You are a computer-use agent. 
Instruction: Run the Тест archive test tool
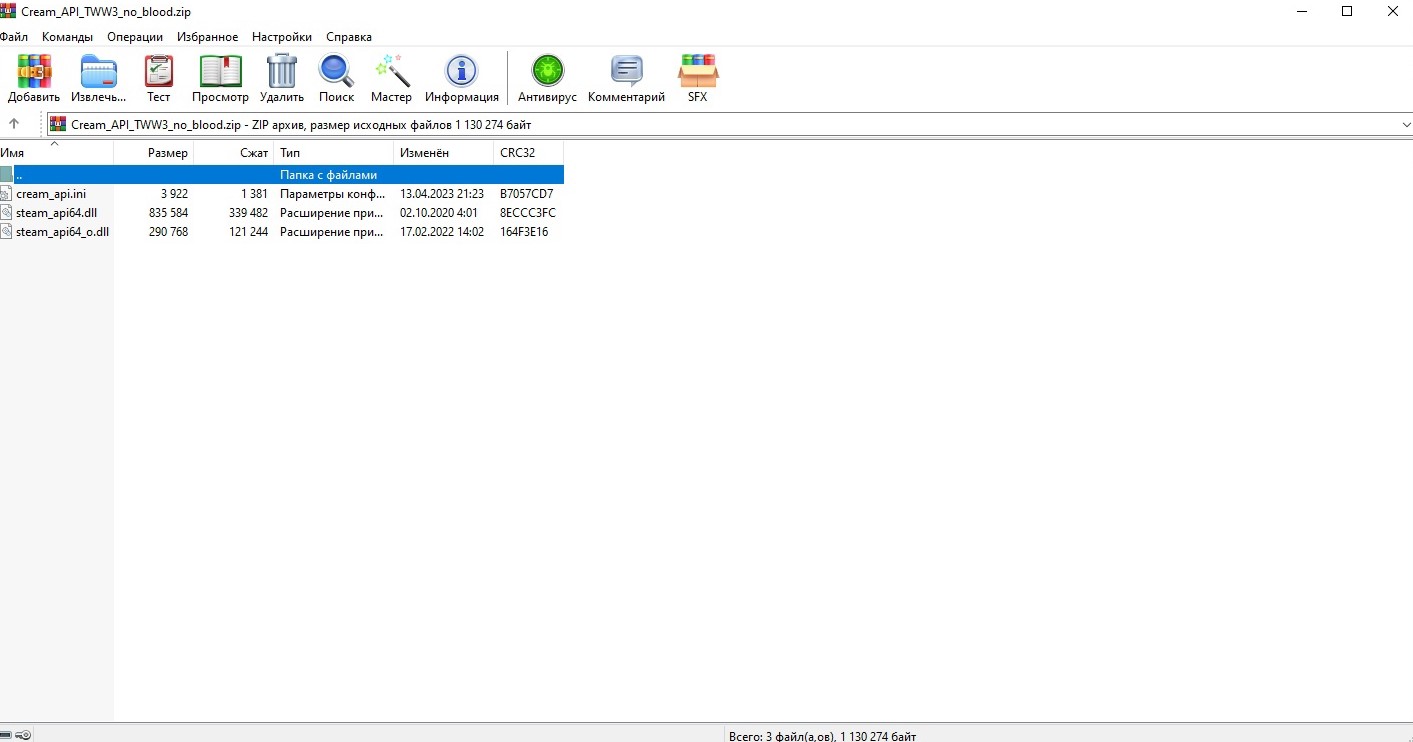coord(158,78)
